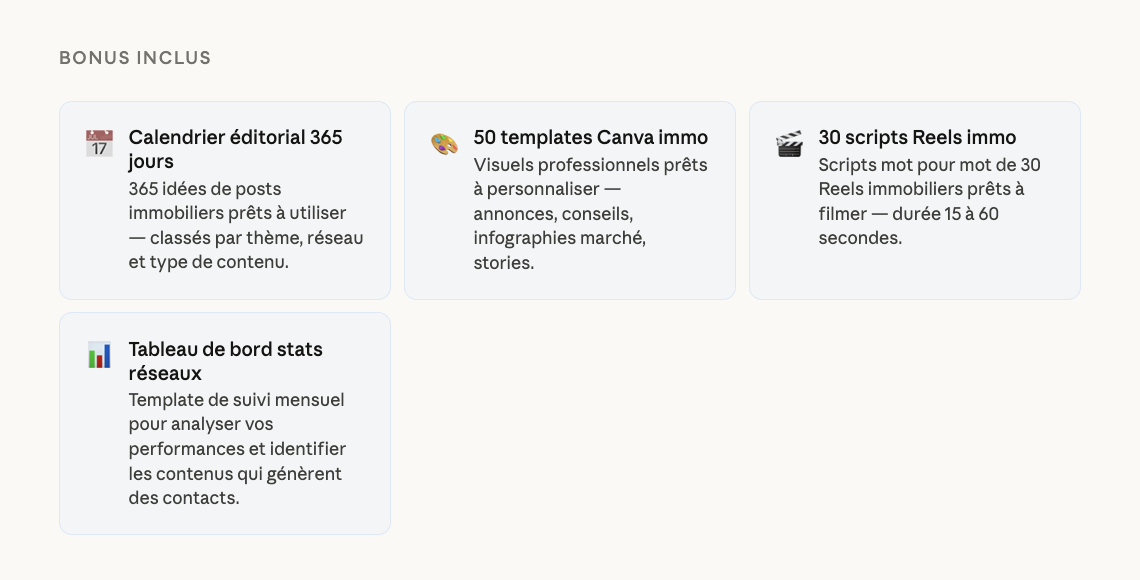Pick the stats dashboard bonus card
The width and height of the screenshot is (1140, 580).
pyautogui.click(x=225, y=520)
